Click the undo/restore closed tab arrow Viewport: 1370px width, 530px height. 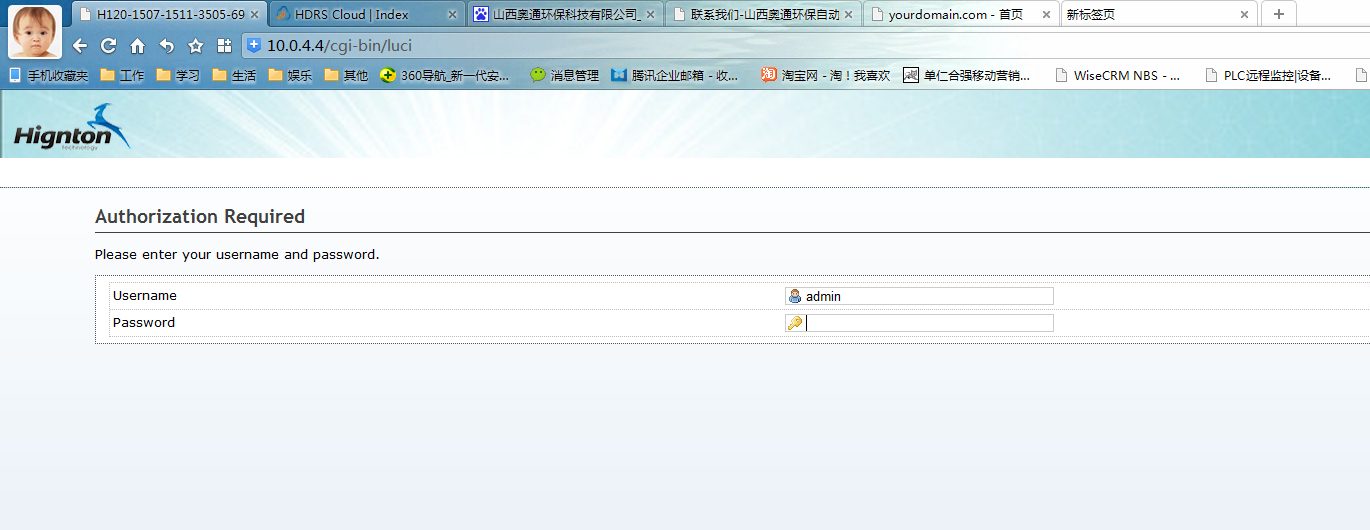(166, 46)
